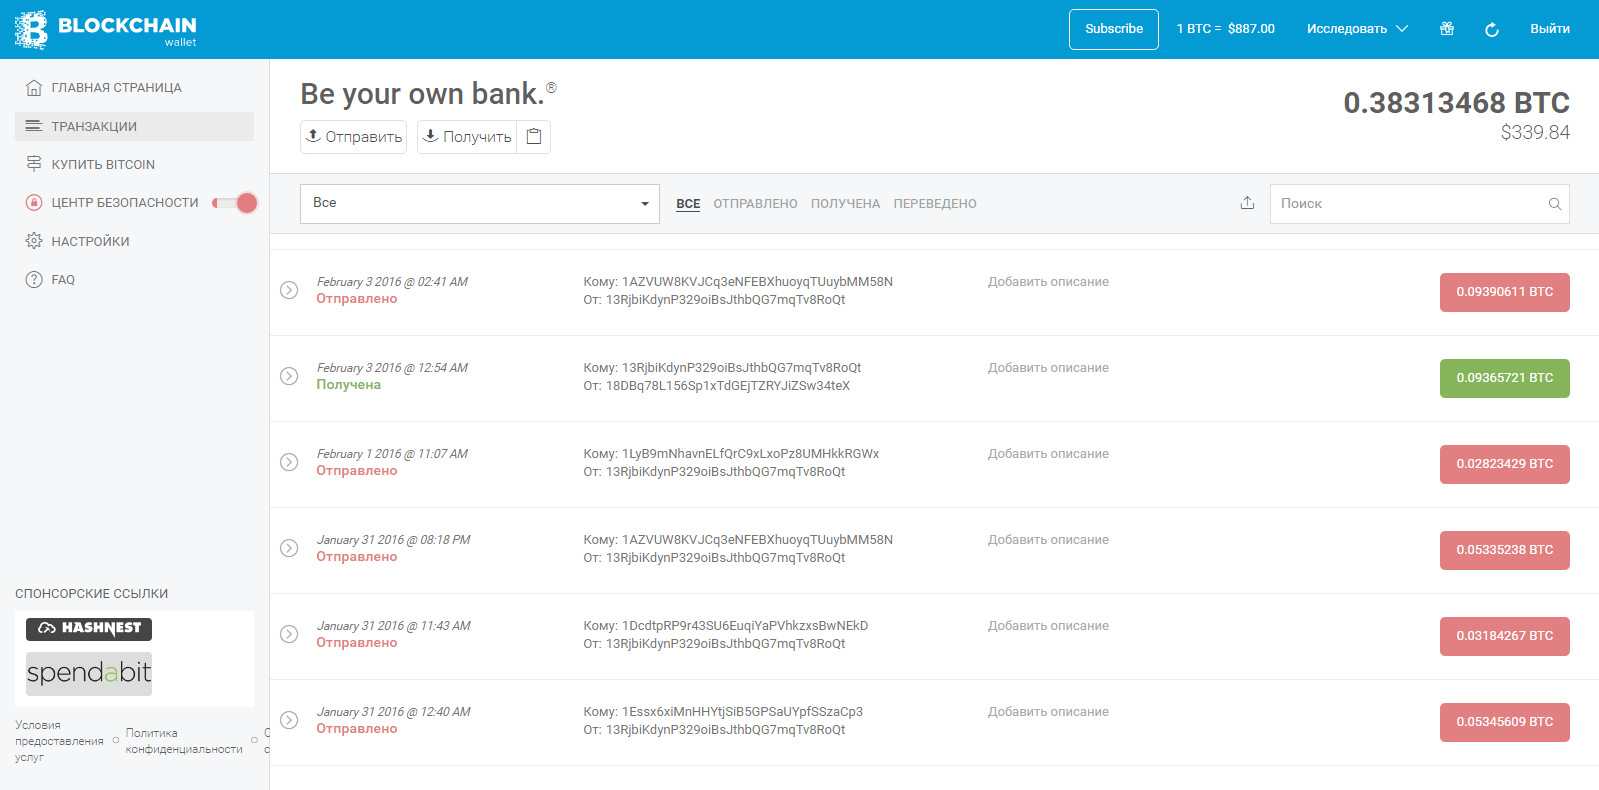Click the gift icon in header
1599x790 pixels.
(1446, 29)
